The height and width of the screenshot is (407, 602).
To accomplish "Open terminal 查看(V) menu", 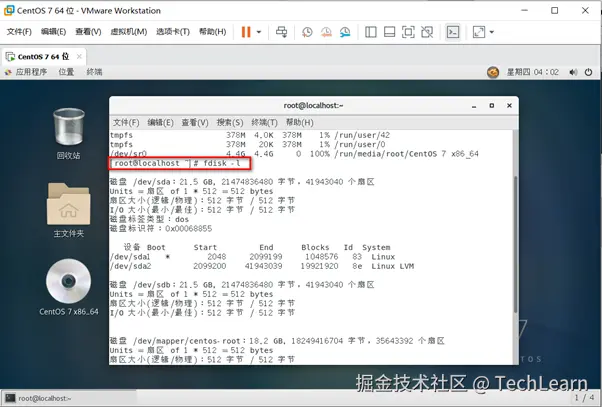I will click(195, 122).
